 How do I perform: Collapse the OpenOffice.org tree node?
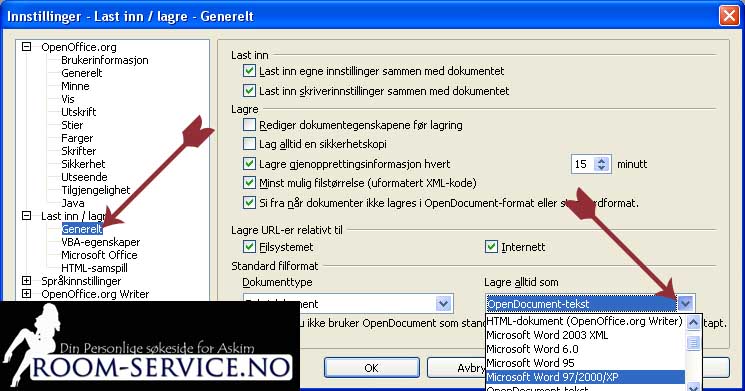27,47
